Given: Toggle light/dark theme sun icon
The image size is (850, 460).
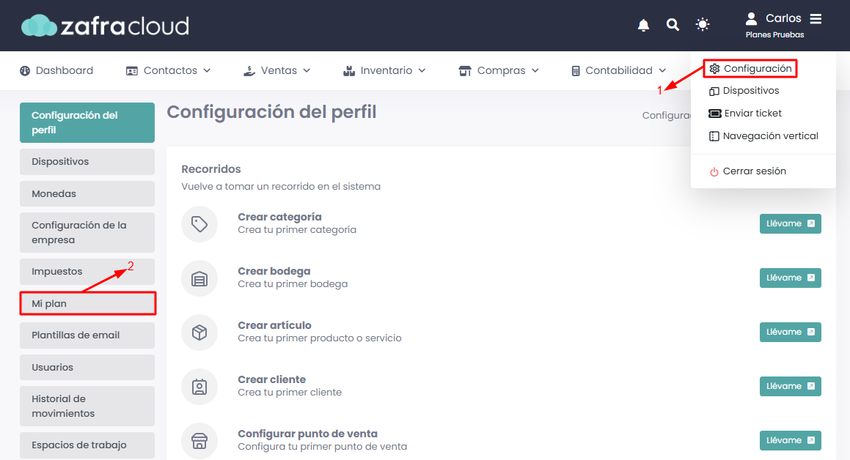Looking at the screenshot, I should point(703,24).
